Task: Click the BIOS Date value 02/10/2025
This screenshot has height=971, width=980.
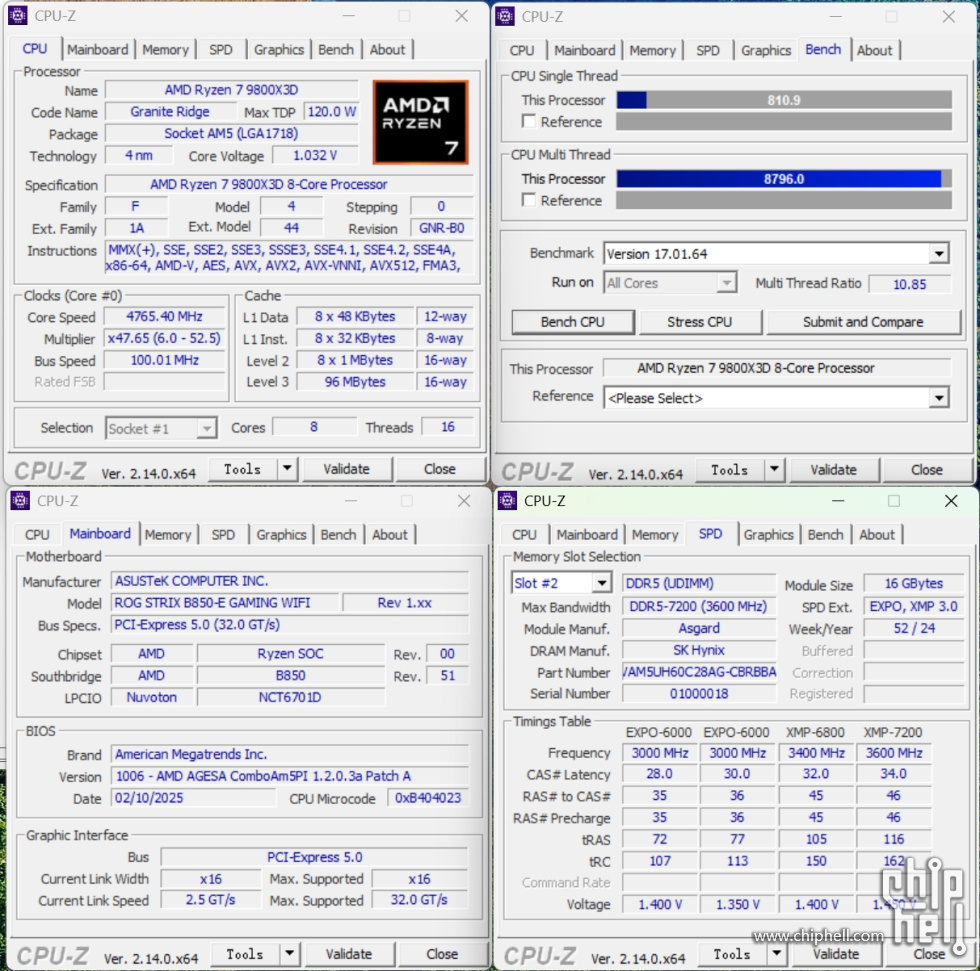Action: point(193,798)
